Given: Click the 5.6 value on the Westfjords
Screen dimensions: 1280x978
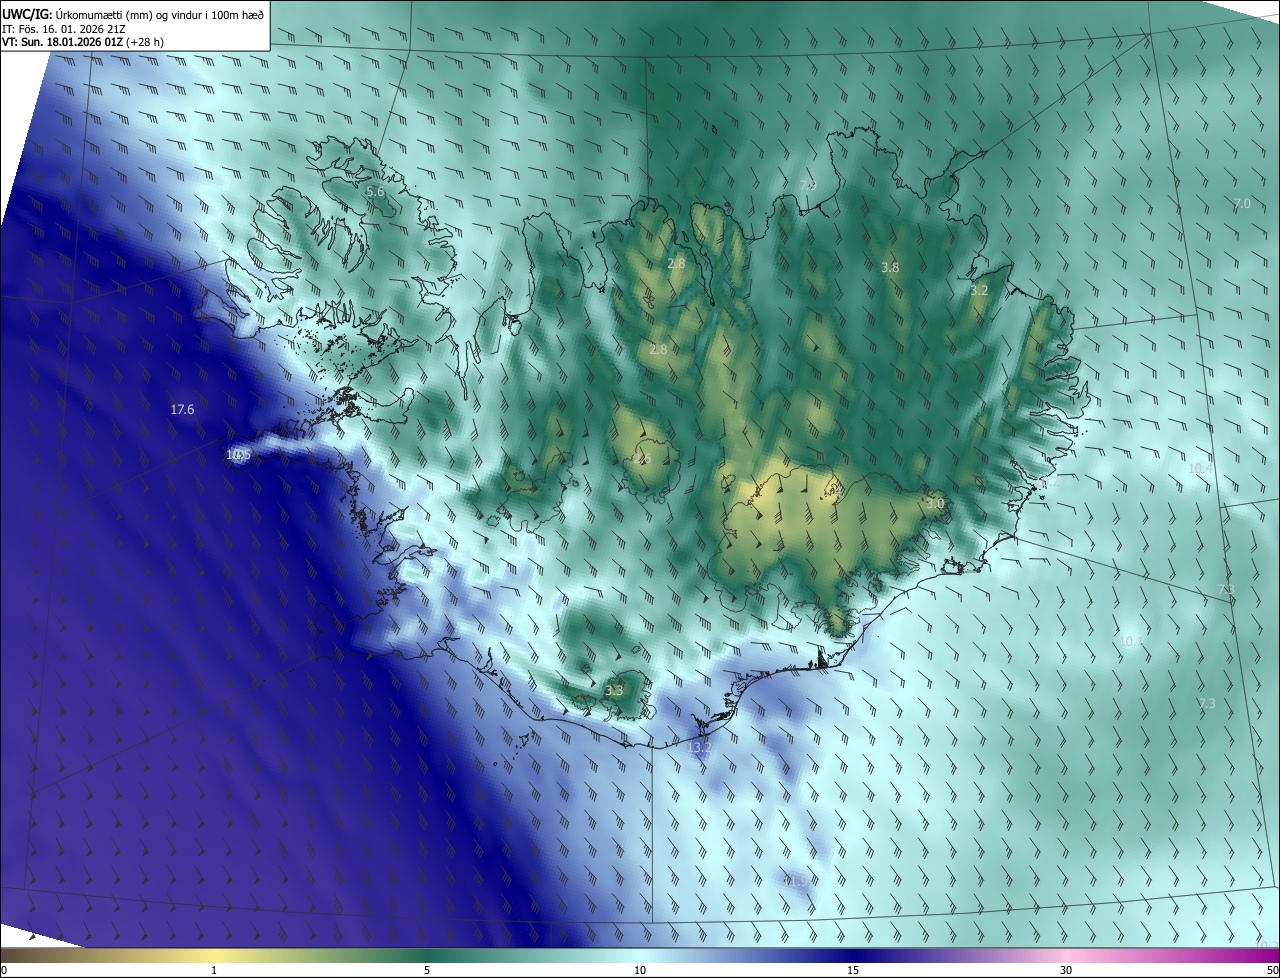Looking at the screenshot, I should click(x=375, y=191).
